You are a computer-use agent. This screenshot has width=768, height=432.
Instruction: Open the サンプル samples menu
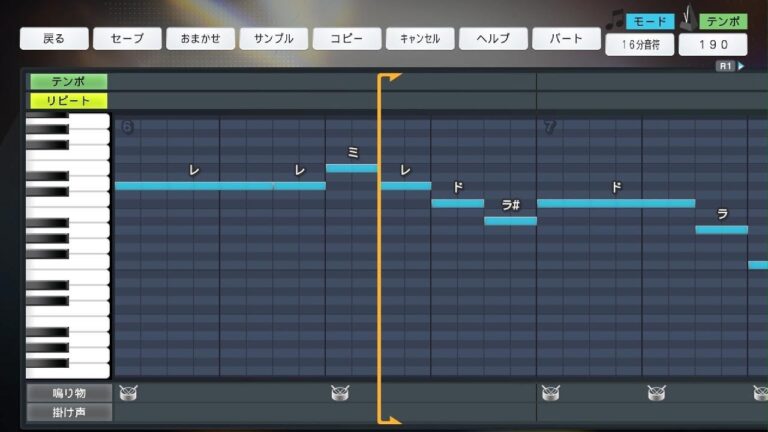(x=273, y=39)
